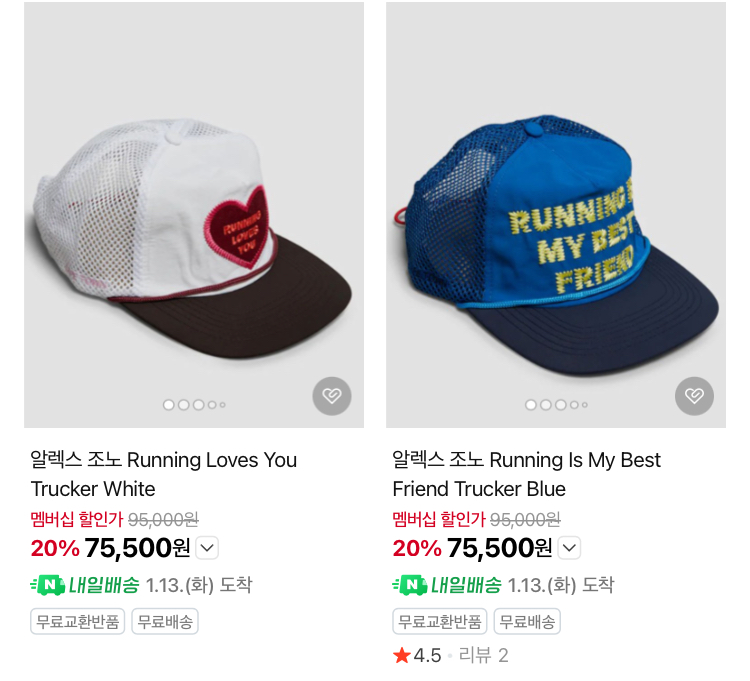Add white trucker hat to wishlist
The image size is (750, 681).
point(332,396)
